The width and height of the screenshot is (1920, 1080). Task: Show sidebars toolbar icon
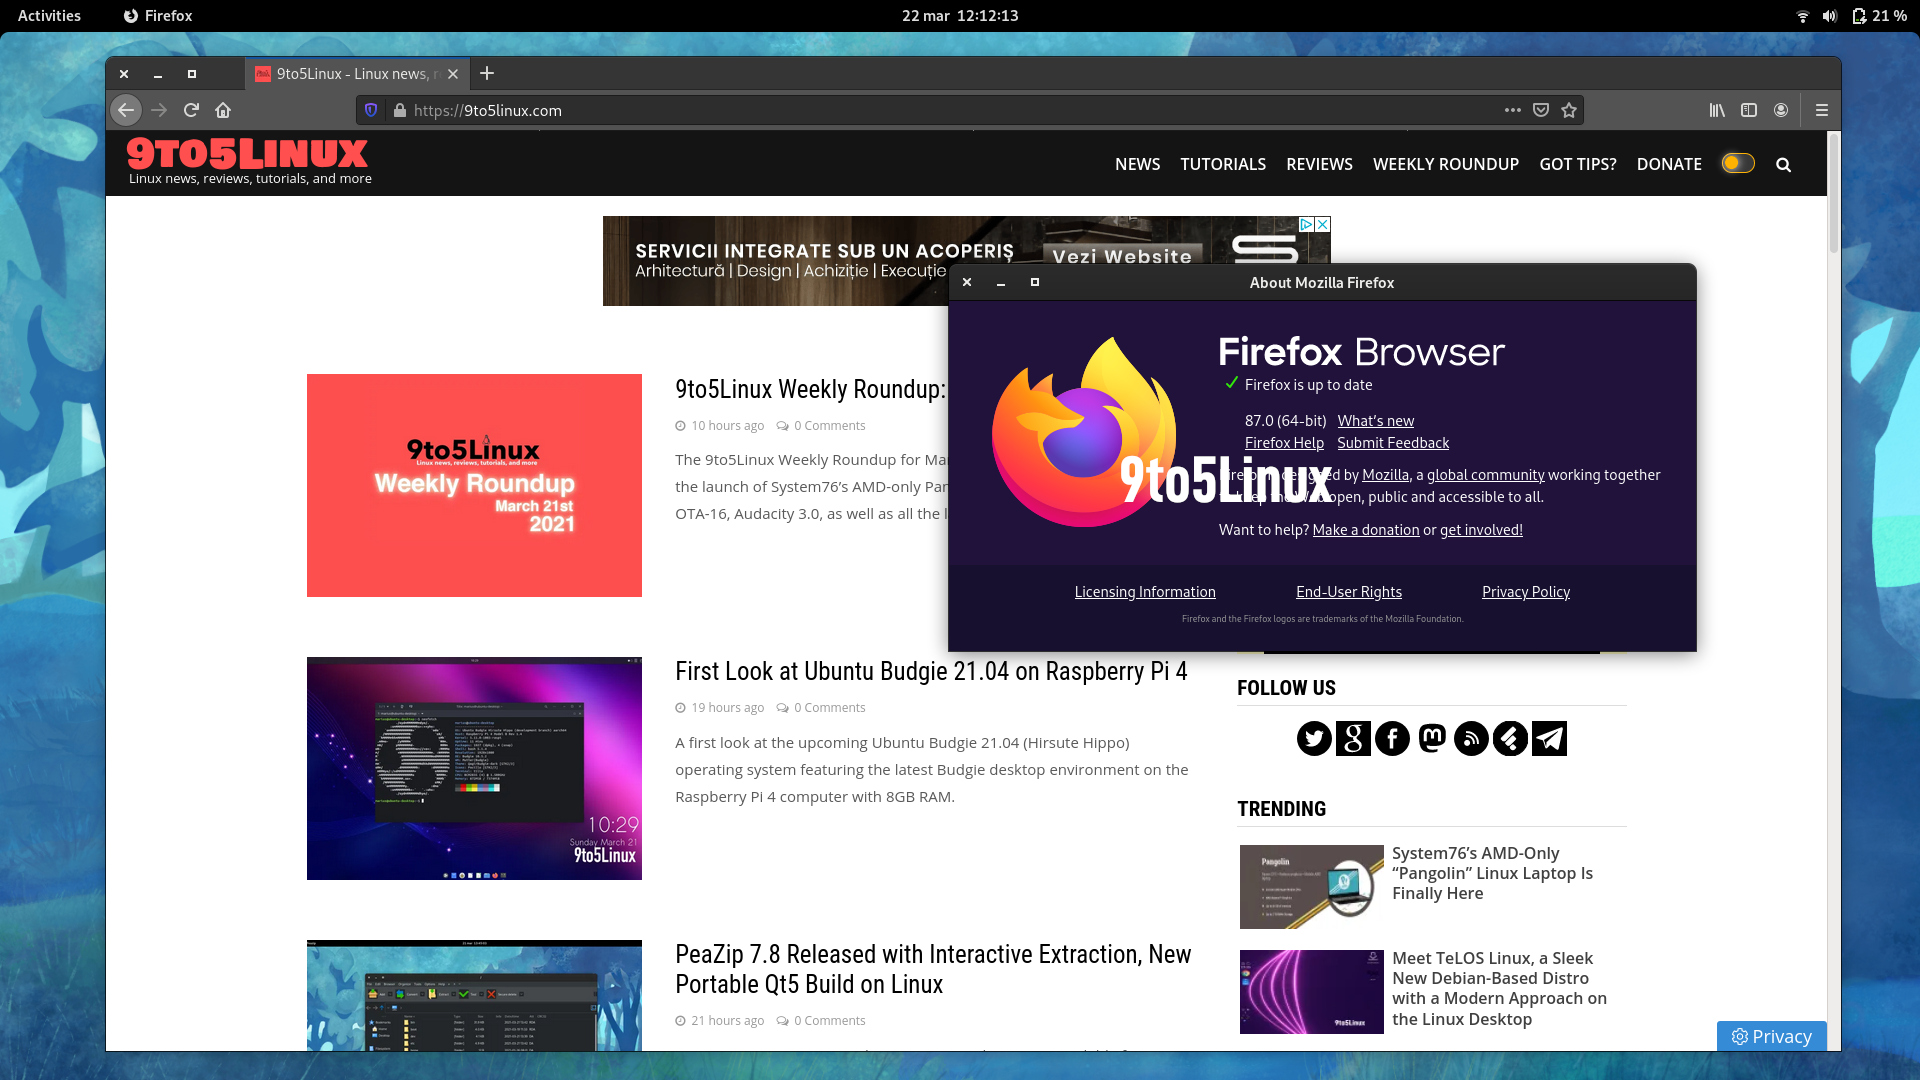coord(1749,110)
